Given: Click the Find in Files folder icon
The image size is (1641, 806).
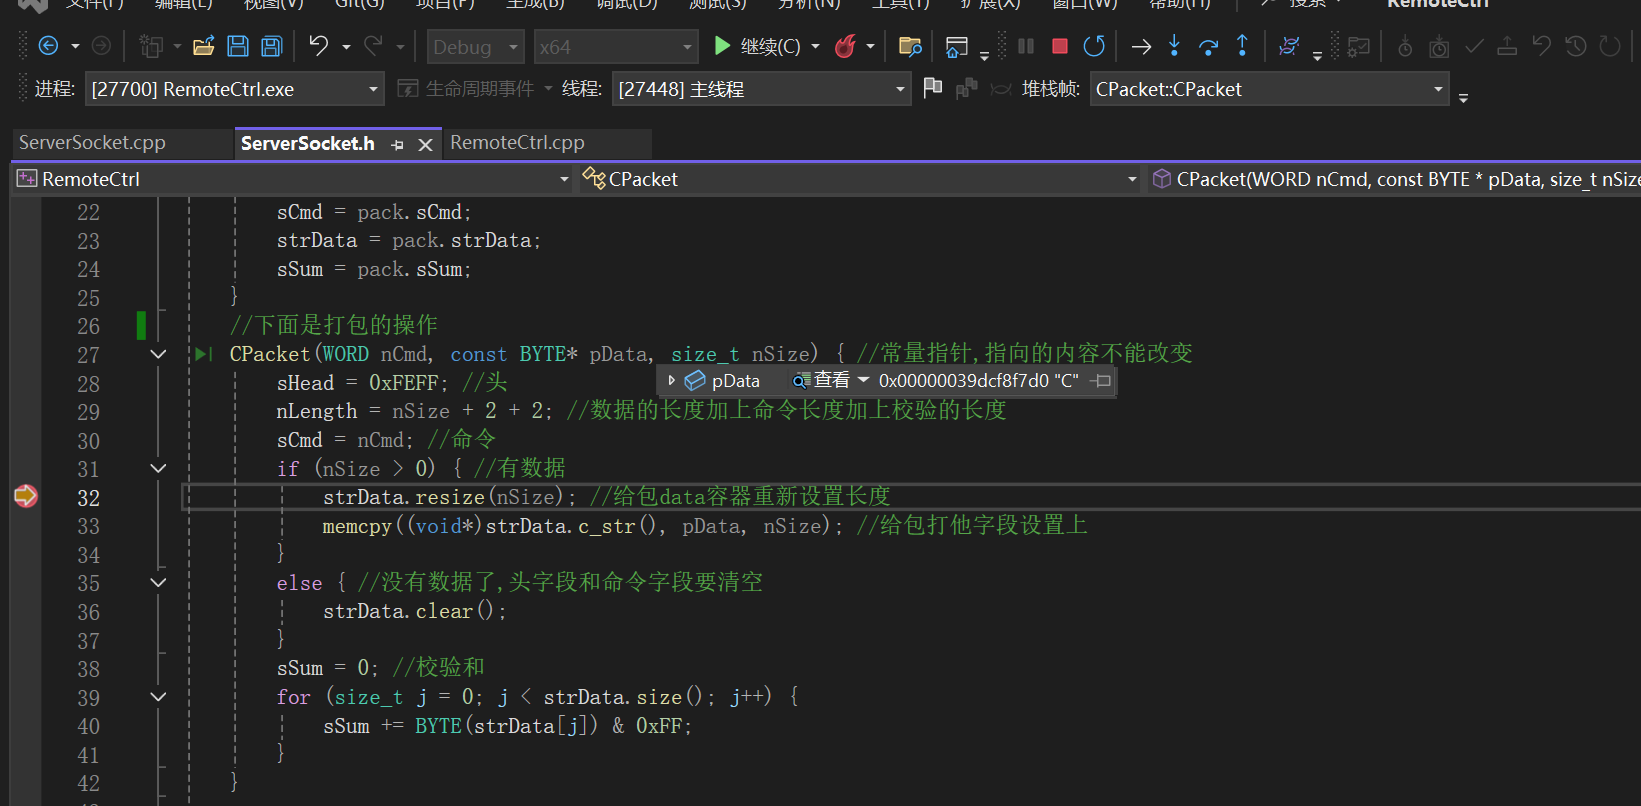Looking at the screenshot, I should coord(909,46).
